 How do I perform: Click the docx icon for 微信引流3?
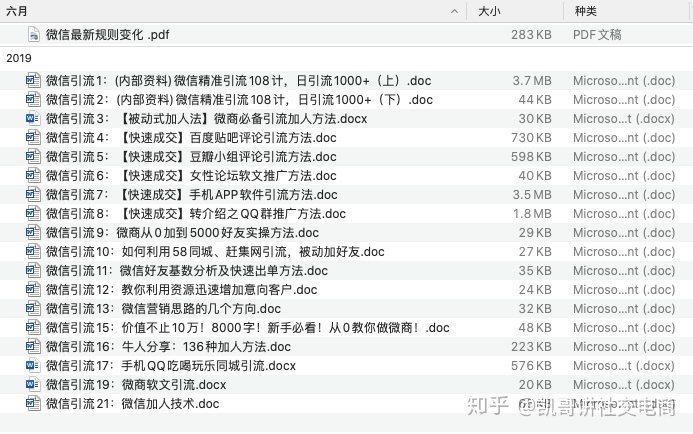33,118
